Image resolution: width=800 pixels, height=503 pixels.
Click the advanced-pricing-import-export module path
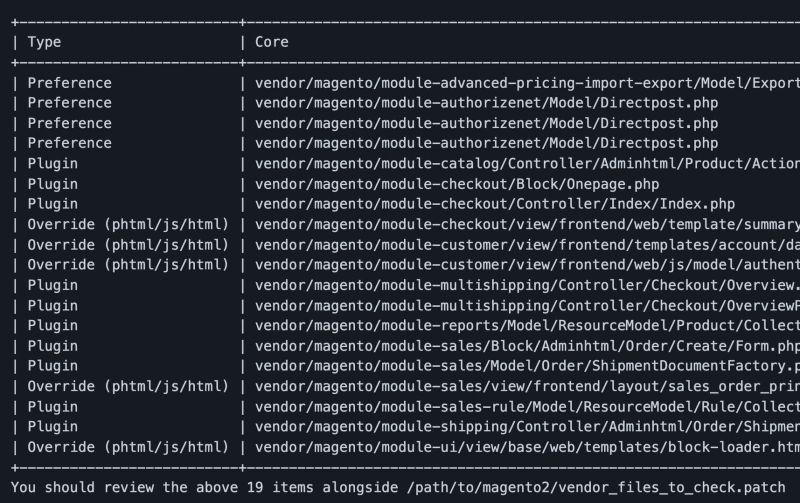click(528, 83)
